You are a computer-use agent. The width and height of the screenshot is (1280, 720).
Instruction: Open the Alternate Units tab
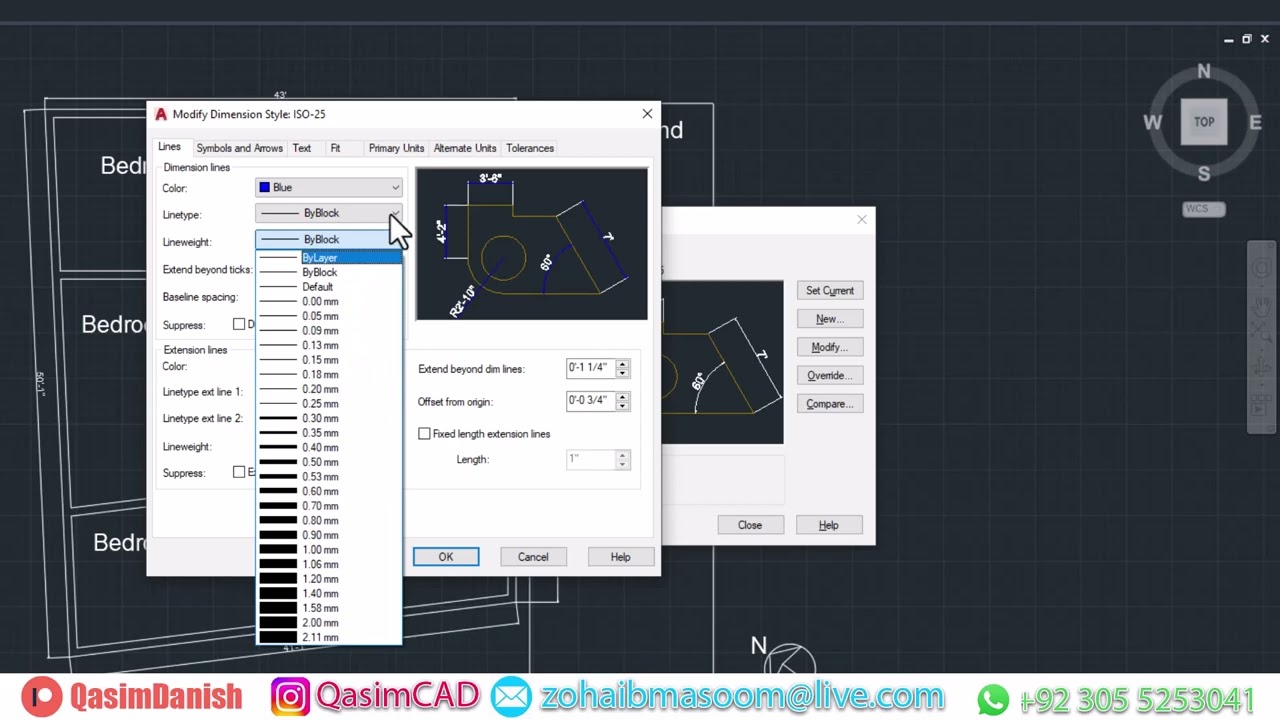465,148
